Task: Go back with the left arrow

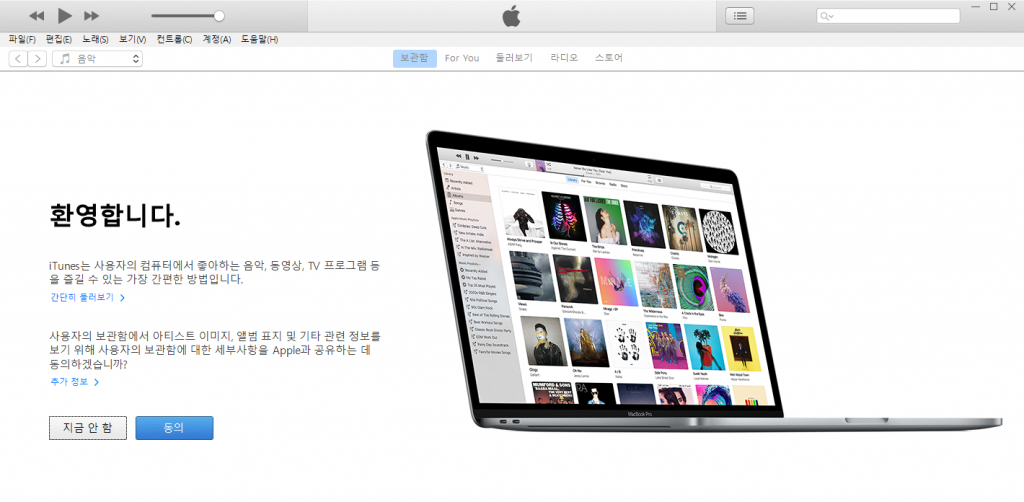Action: coord(18,59)
